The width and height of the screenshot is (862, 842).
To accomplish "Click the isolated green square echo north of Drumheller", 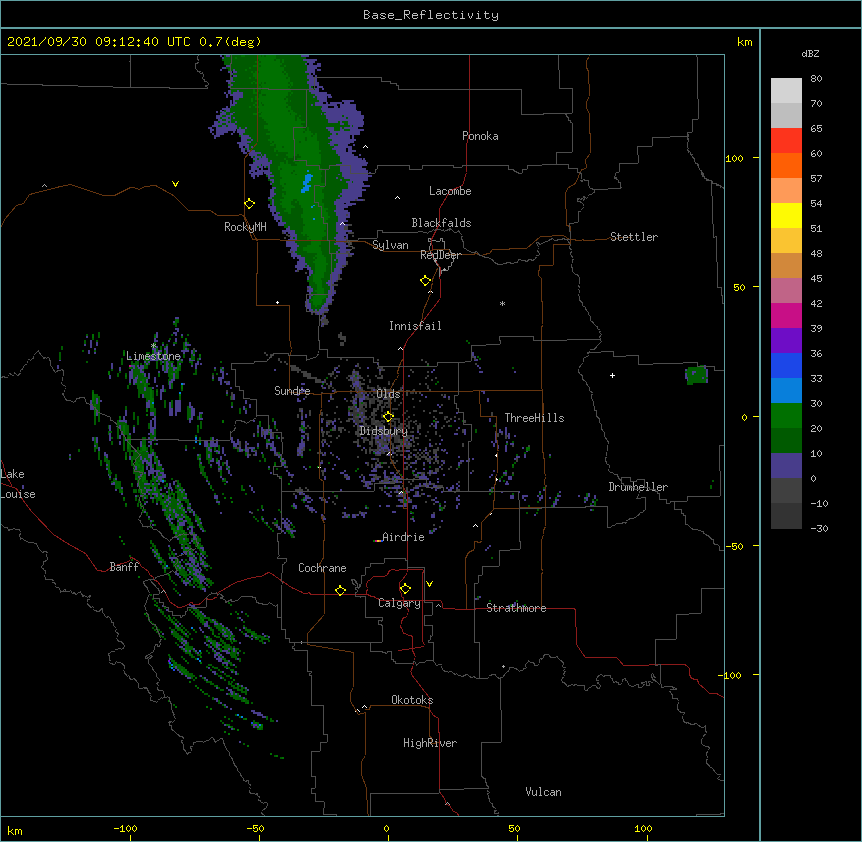I will coord(697,375).
